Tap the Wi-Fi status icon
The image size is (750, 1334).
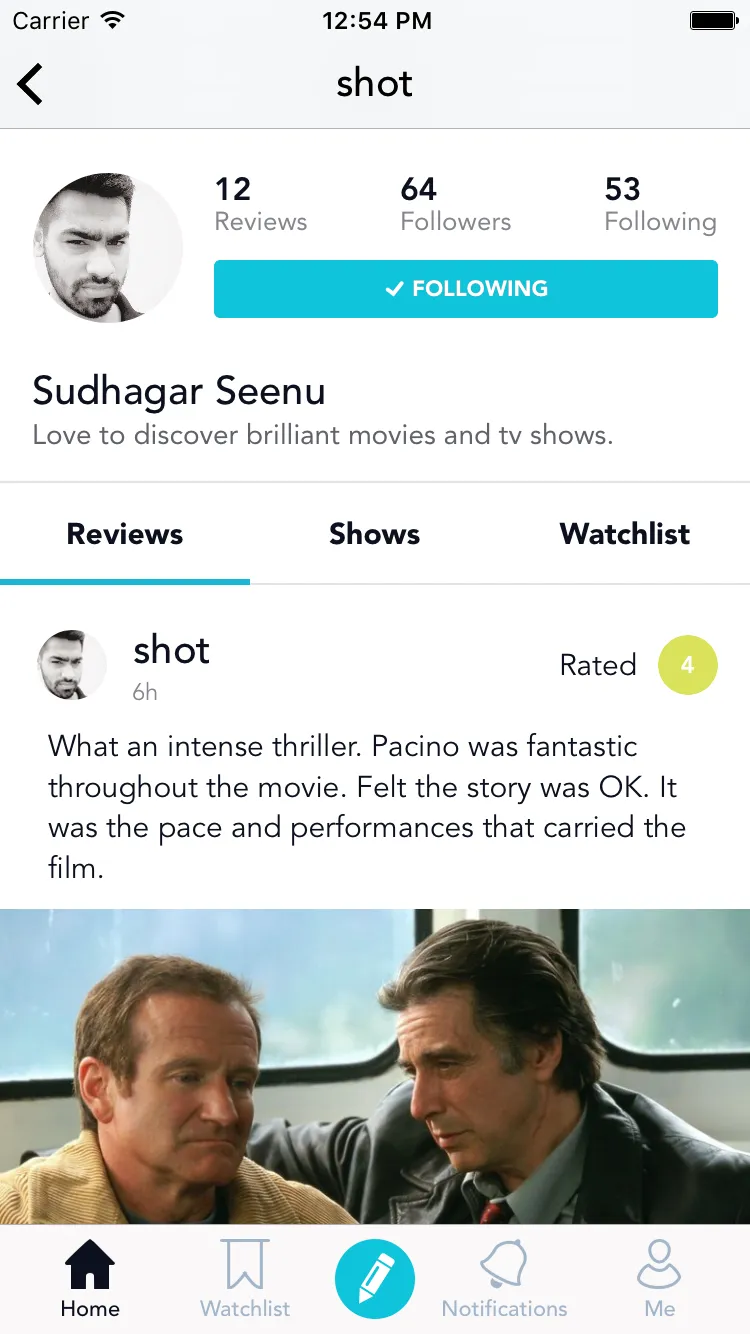click(113, 20)
